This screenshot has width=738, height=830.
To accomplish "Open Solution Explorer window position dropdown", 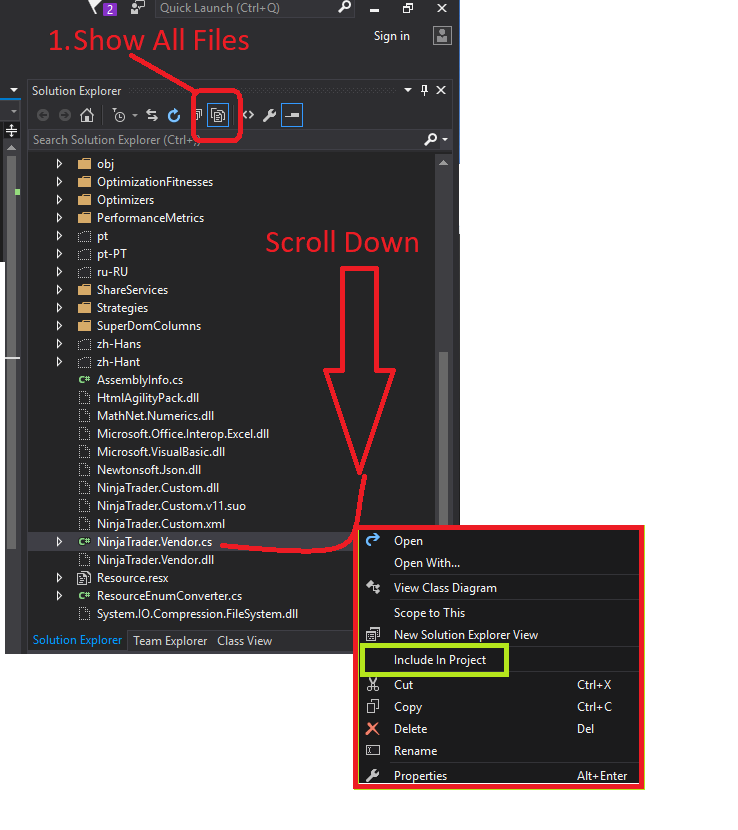I will click(408, 91).
